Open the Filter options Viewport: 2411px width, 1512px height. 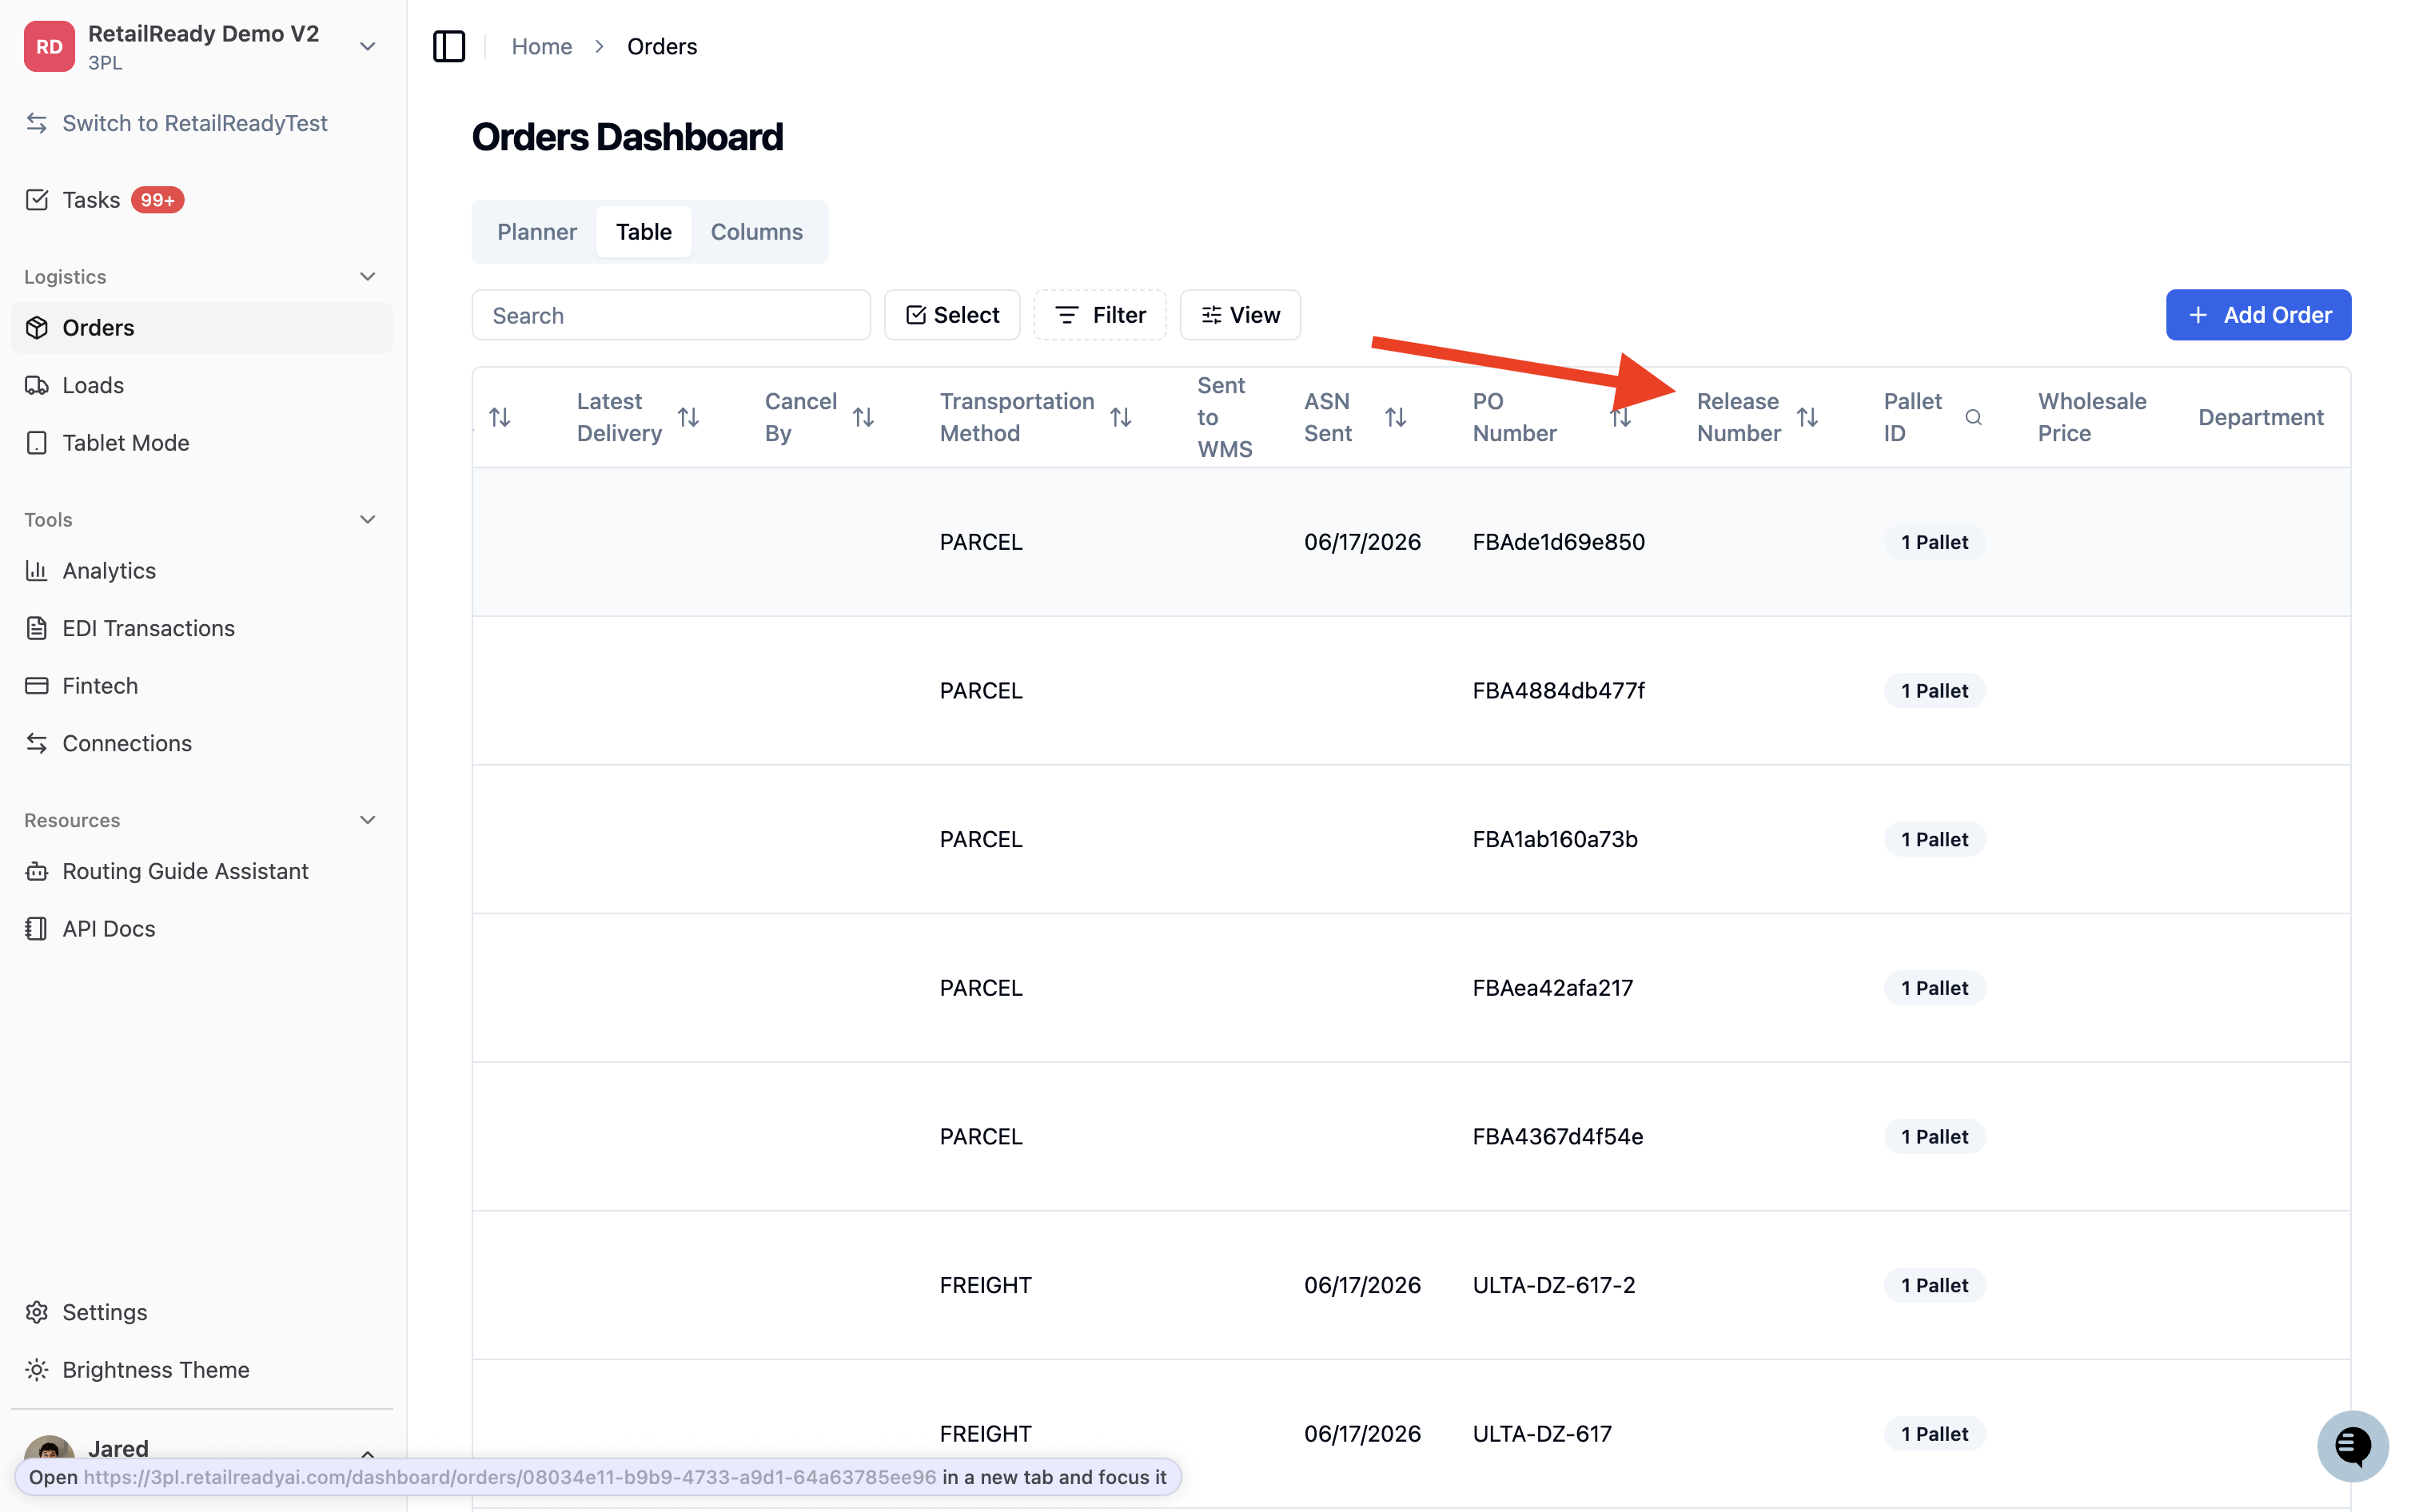click(1100, 315)
